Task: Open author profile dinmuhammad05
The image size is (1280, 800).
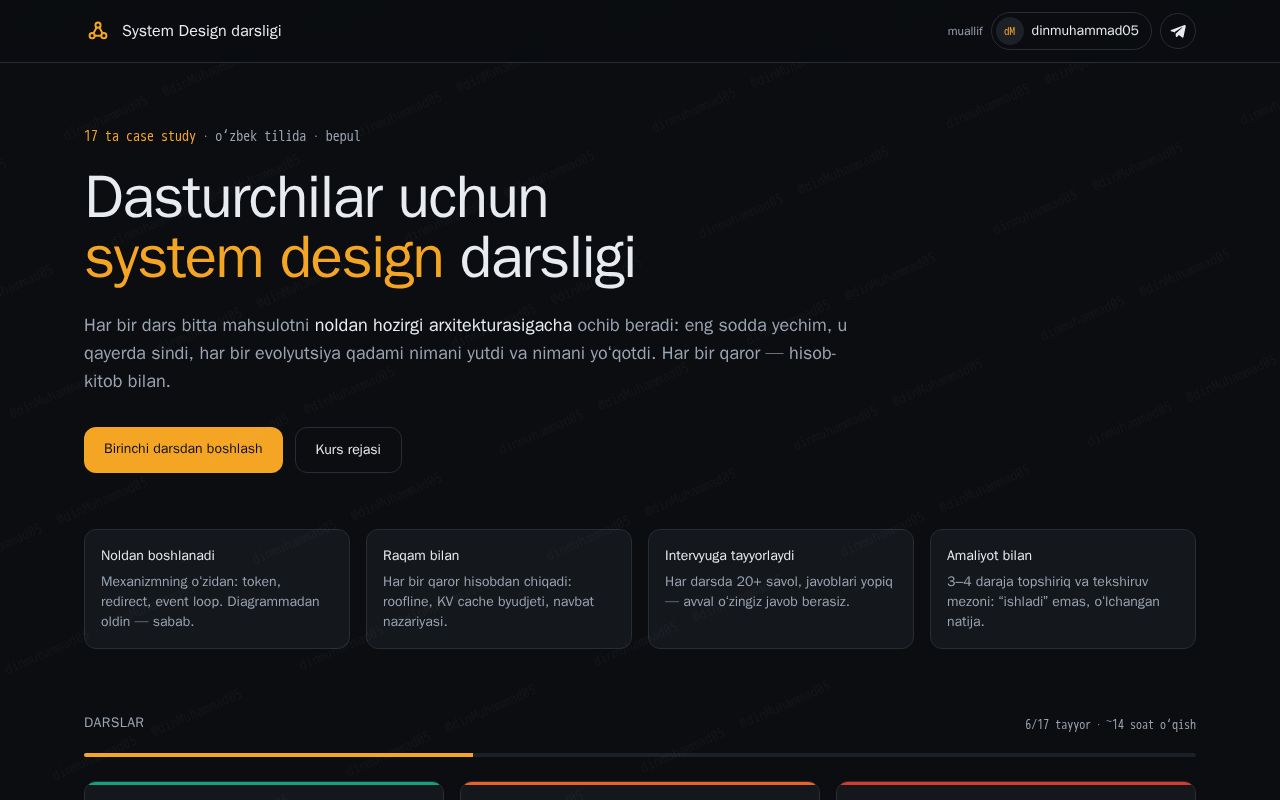Action: point(1071,31)
